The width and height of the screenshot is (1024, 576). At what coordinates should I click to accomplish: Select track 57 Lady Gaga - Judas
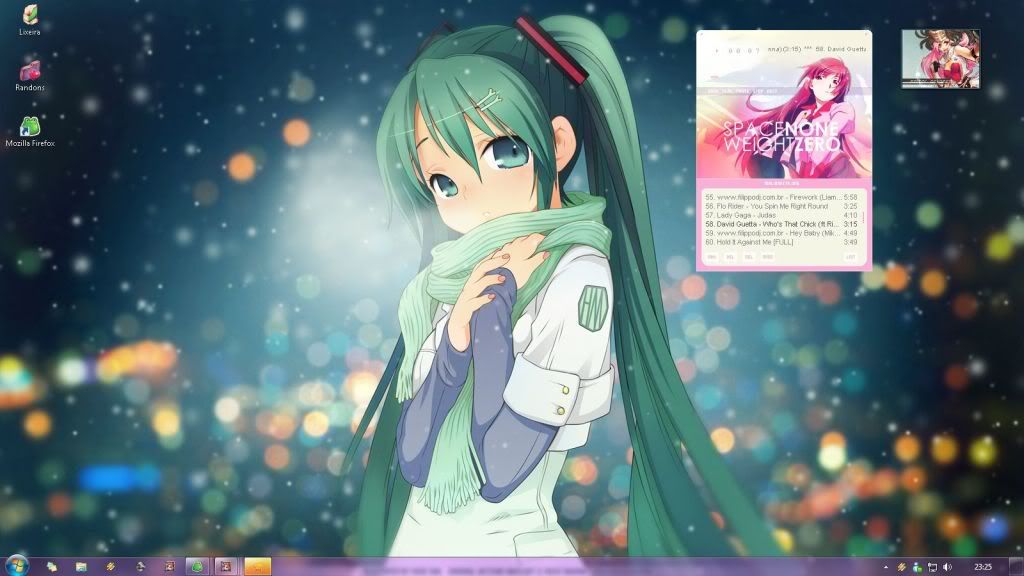[x=780, y=216]
